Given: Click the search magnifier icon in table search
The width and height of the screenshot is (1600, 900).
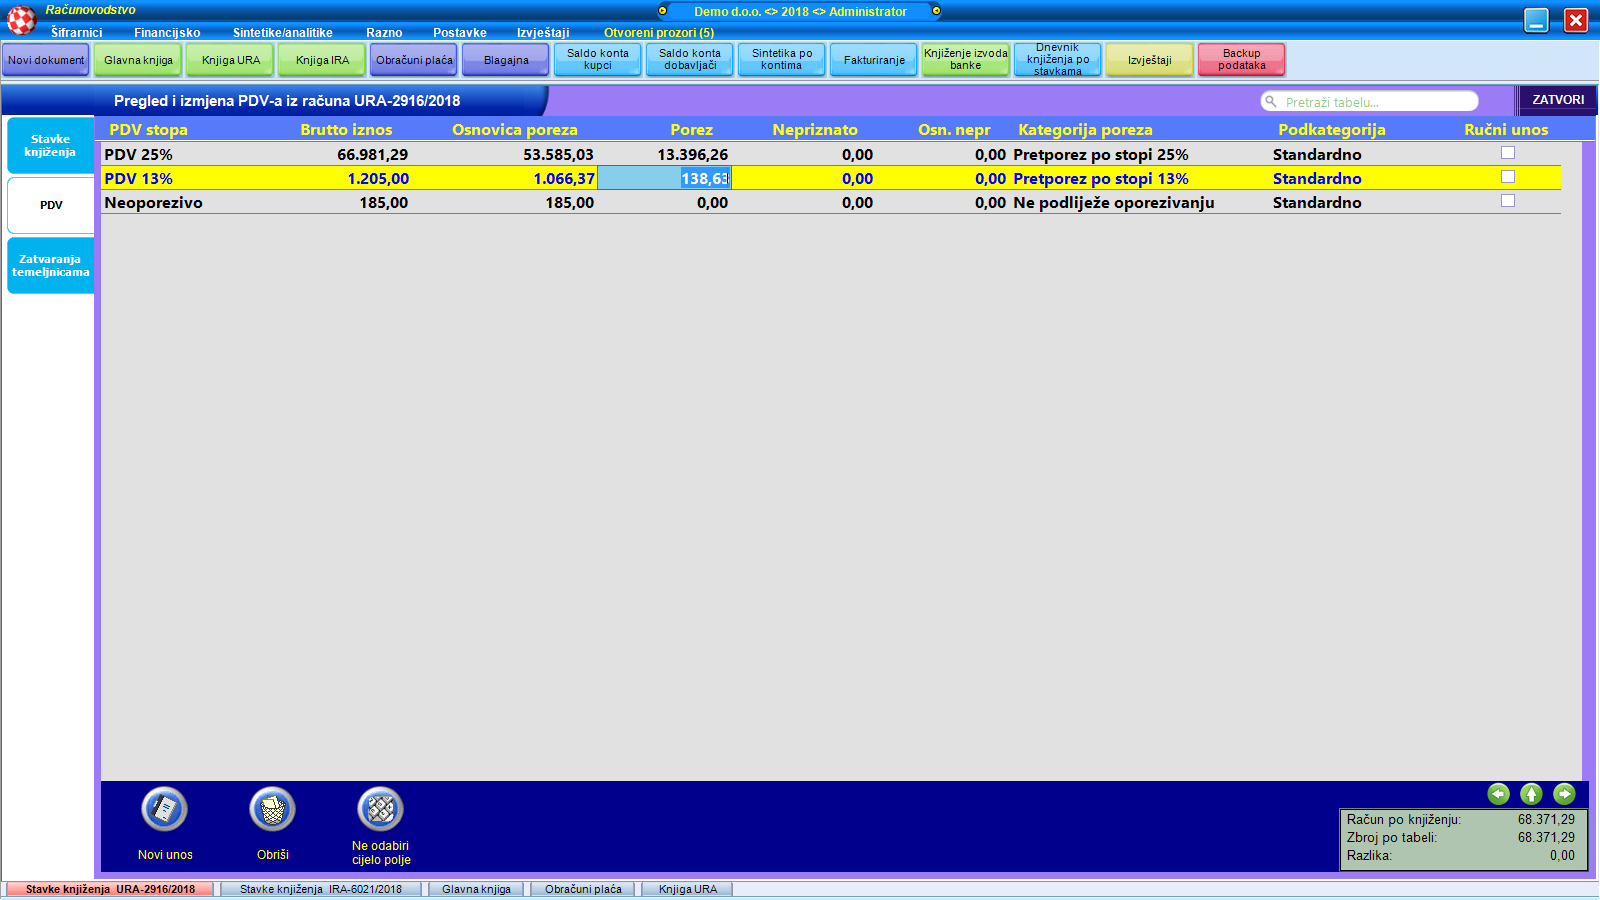Looking at the screenshot, I should pos(1271,102).
